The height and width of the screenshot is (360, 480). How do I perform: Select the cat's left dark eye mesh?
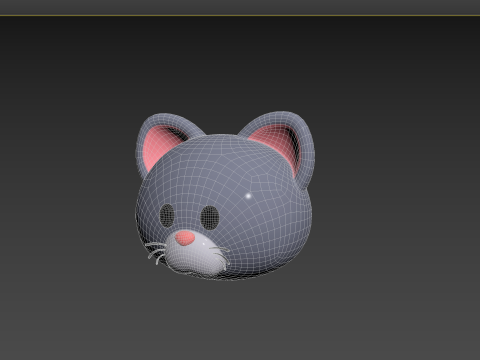pyautogui.click(x=167, y=215)
